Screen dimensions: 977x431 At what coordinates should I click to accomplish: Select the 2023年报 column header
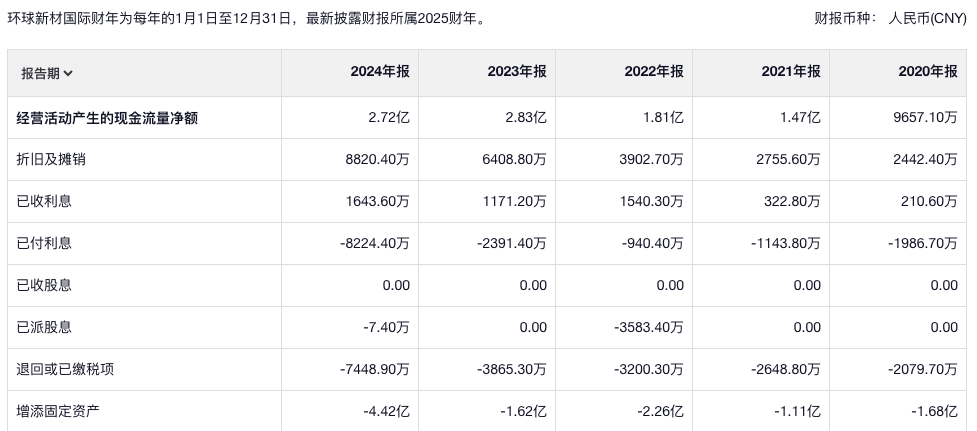[x=516, y=72]
